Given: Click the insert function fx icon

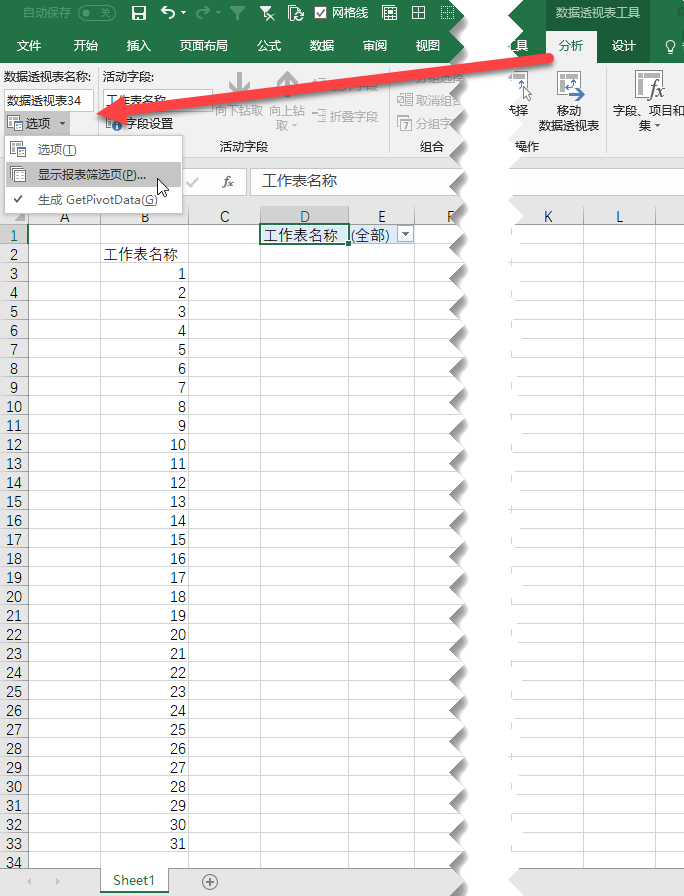Looking at the screenshot, I should point(228,181).
